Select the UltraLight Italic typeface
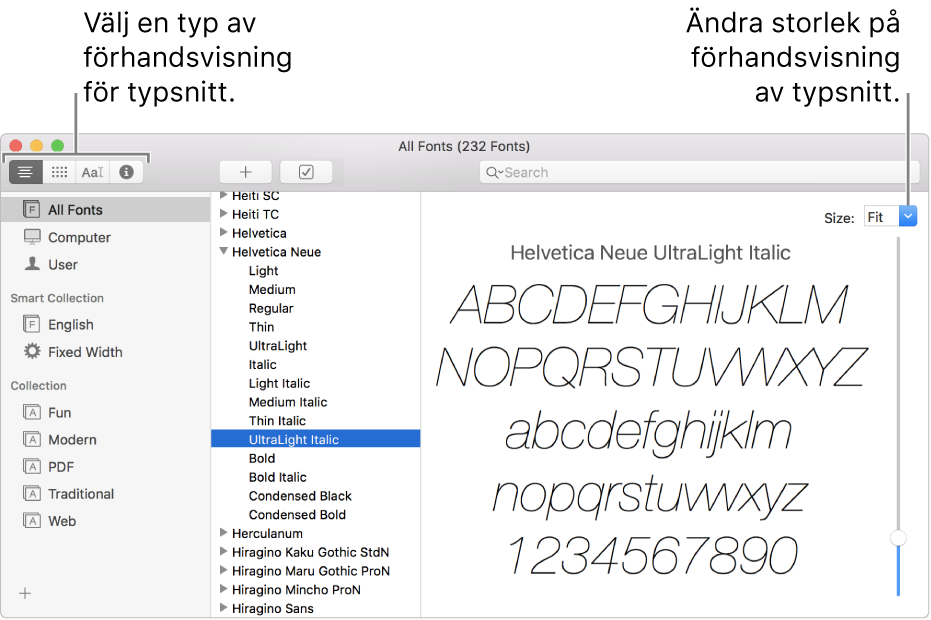This screenshot has height=620, width=931. tap(316, 439)
